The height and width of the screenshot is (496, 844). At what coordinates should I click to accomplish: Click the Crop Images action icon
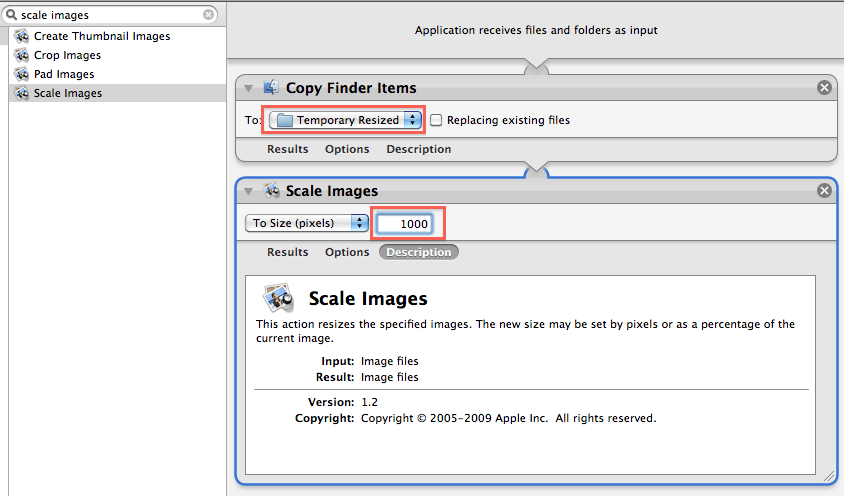22,55
